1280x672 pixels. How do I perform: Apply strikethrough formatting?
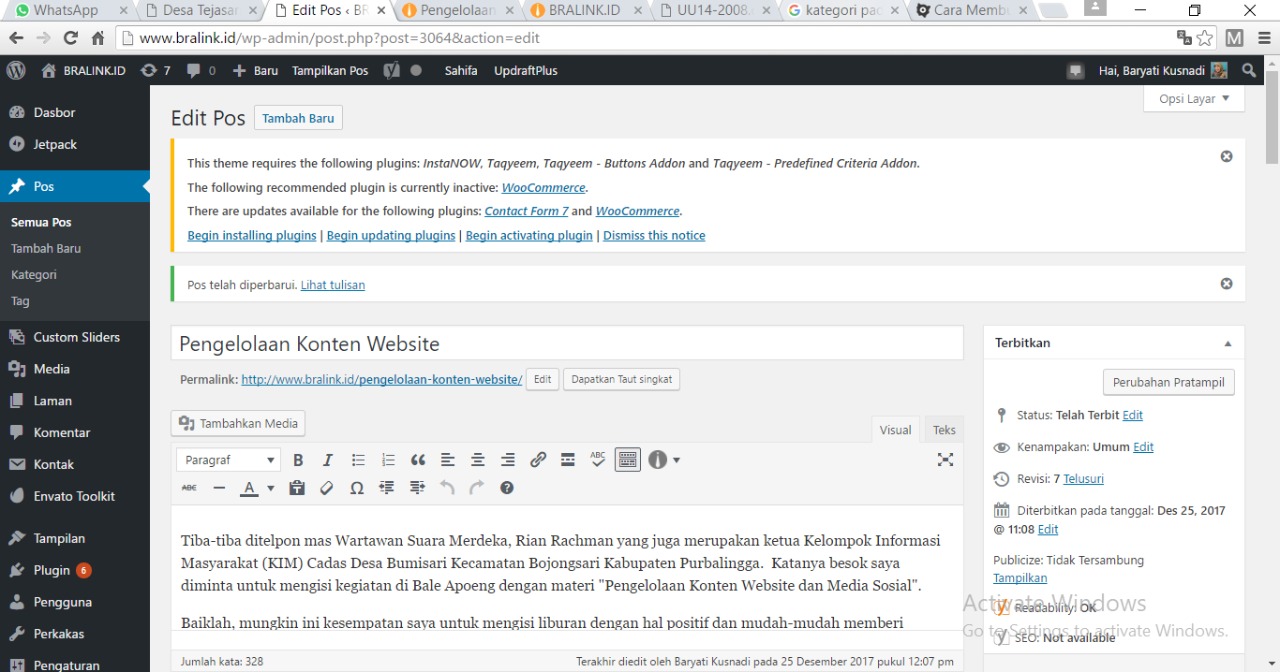(x=190, y=488)
